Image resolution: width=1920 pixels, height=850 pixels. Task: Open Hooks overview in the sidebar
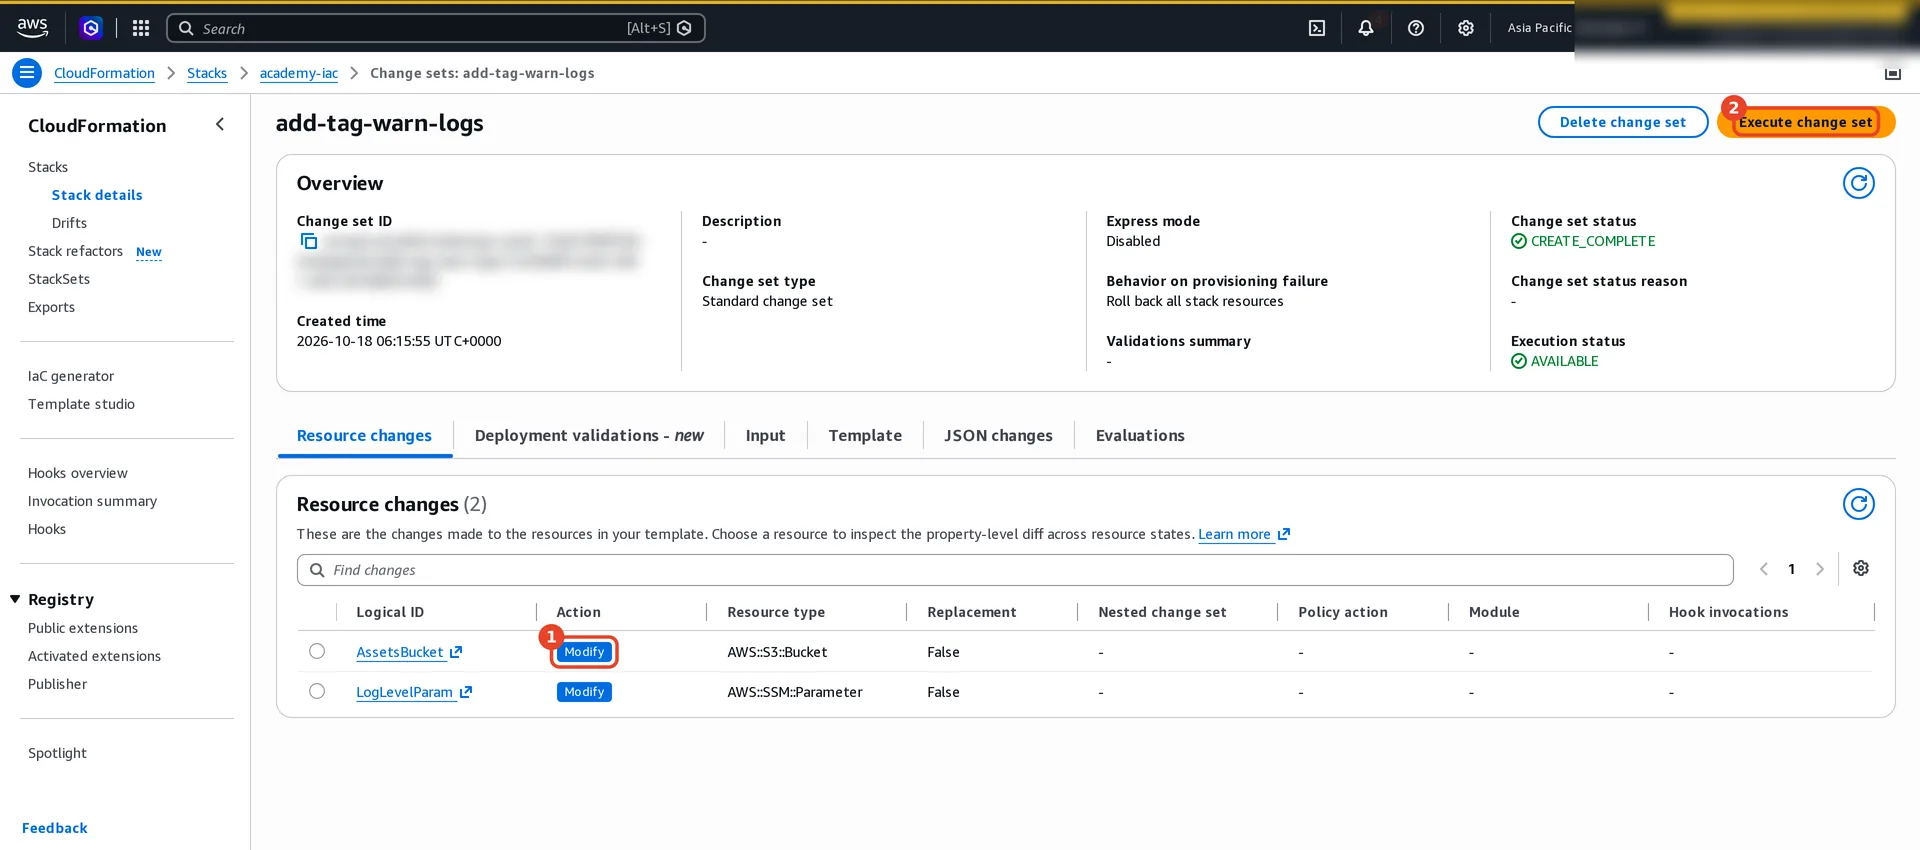click(x=78, y=473)
